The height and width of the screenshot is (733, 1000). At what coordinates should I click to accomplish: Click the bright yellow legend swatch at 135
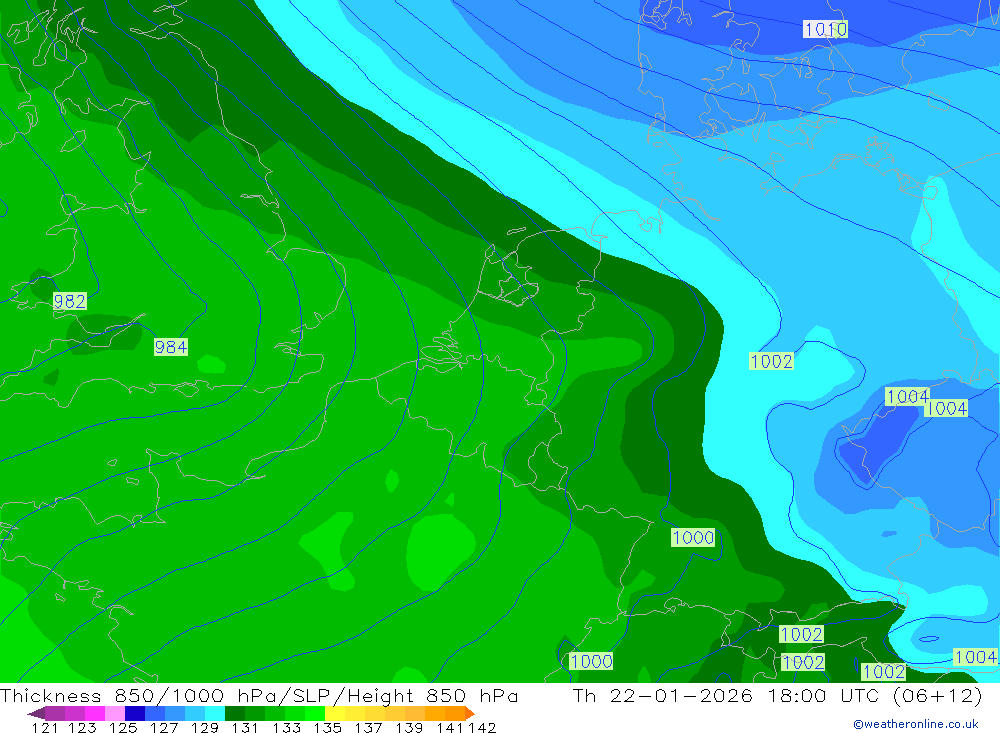(335, 713)
